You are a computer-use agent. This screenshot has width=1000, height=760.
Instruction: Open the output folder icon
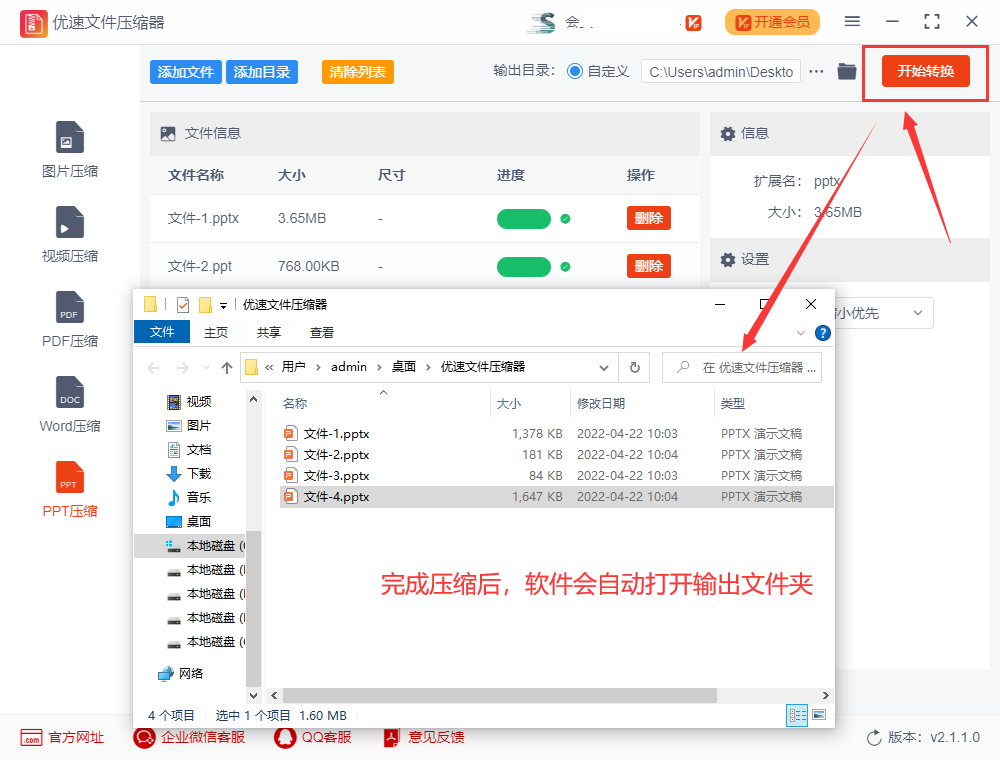coord(846,71)
